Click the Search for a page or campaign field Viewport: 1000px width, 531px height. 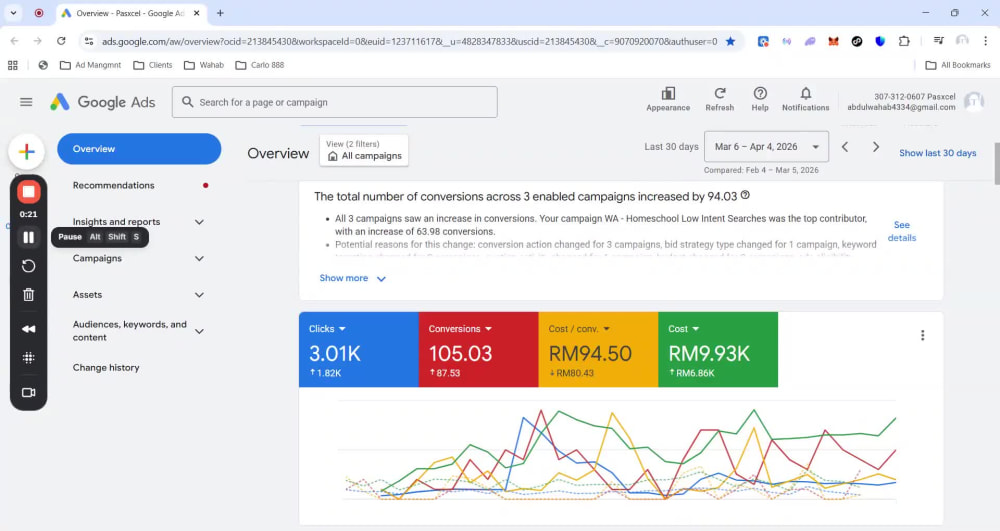pos(334,102)
